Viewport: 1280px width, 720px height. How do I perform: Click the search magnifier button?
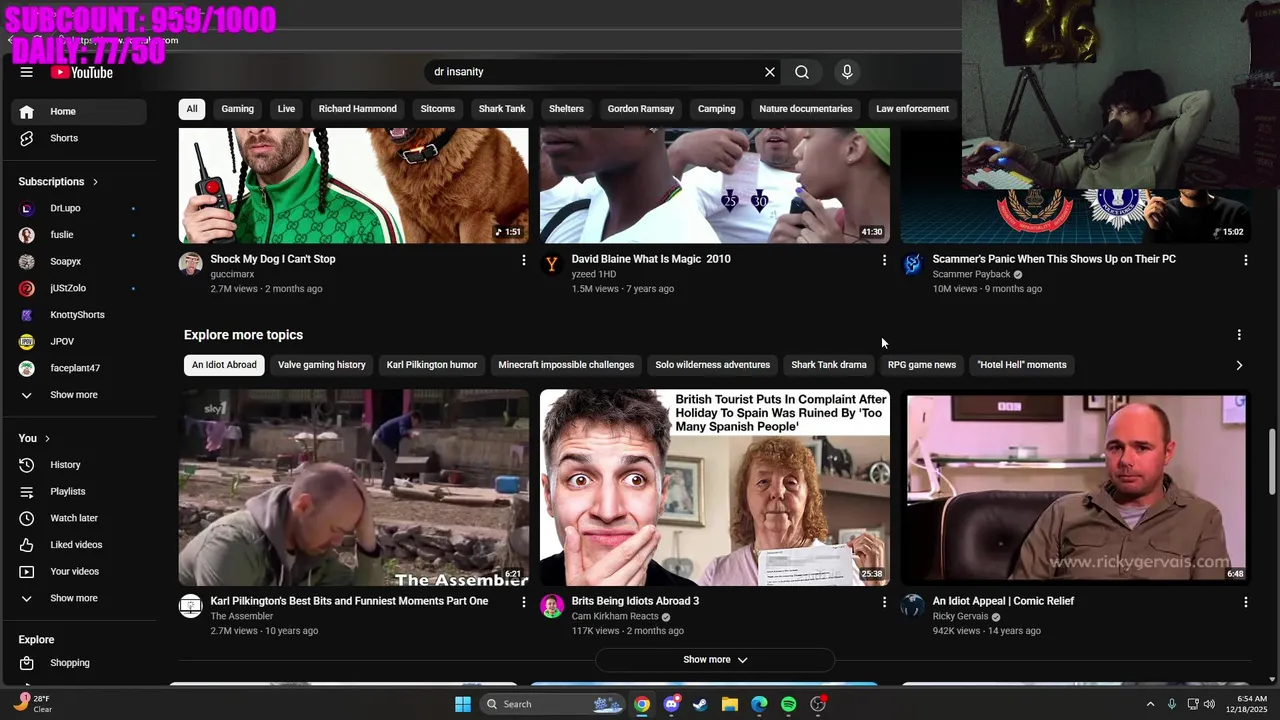point(802,72)
